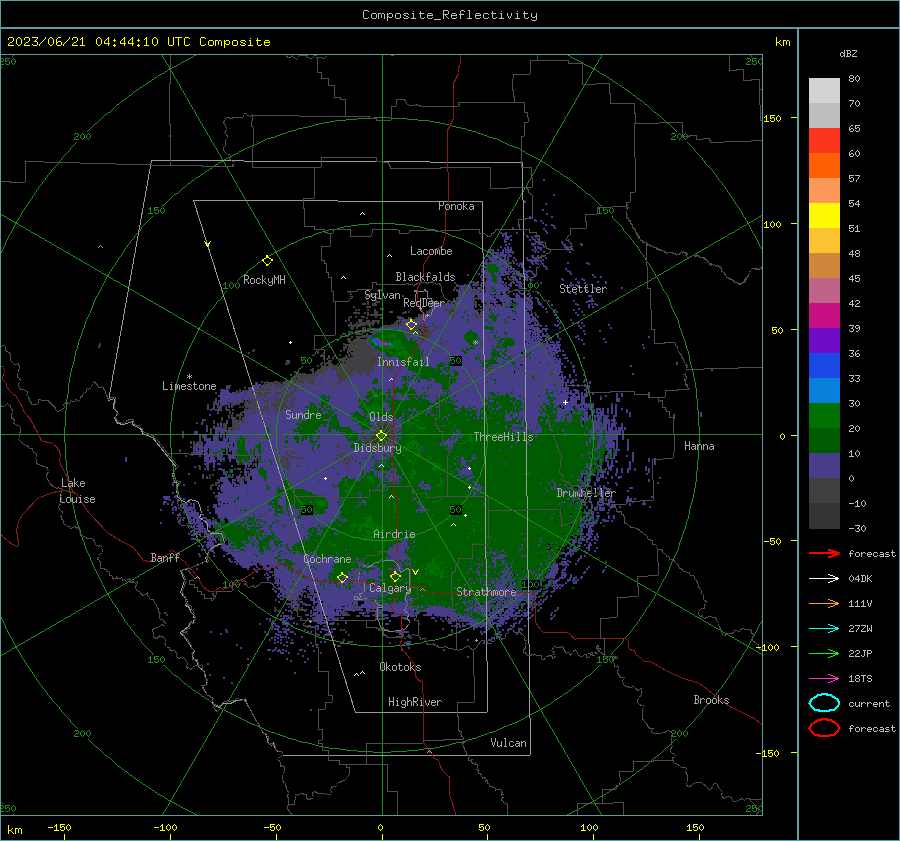900x841 pixels.
Task: Click the Brooks city label
Action: [x=711, y=700]
